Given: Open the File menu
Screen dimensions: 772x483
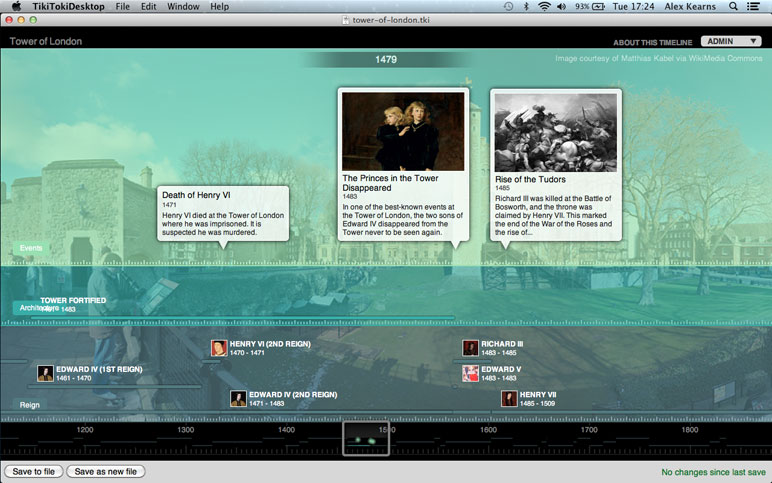Looking at the screenshot, I should [122, 6].
